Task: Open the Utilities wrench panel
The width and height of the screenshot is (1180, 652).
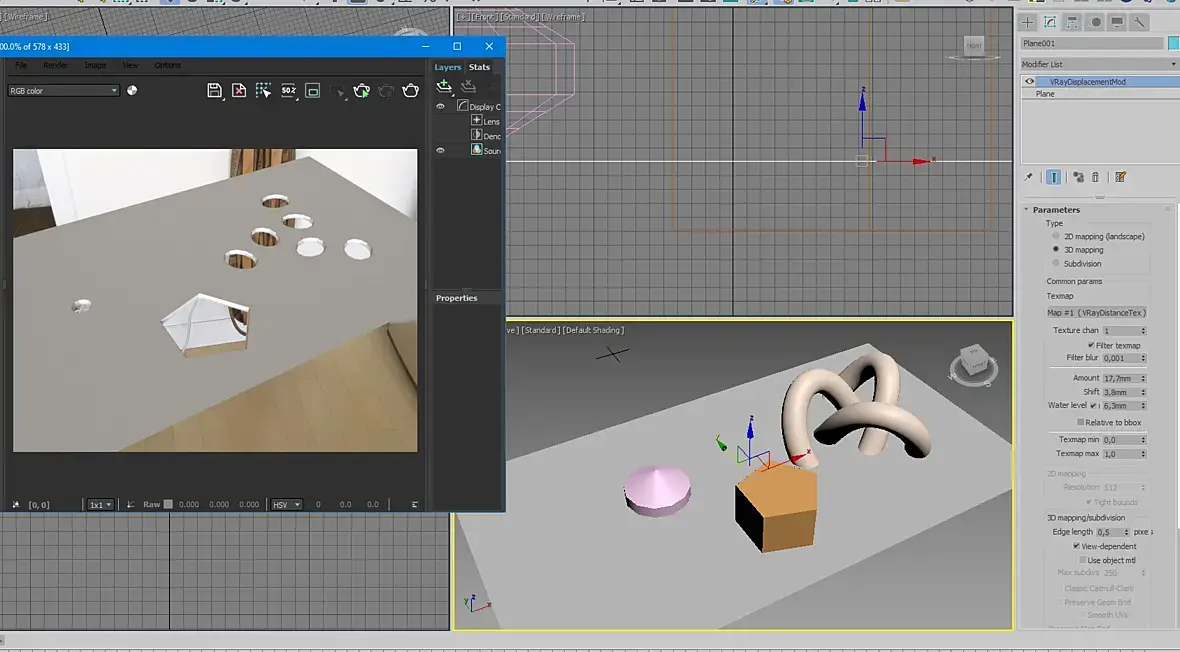Action: point(1139,22)
